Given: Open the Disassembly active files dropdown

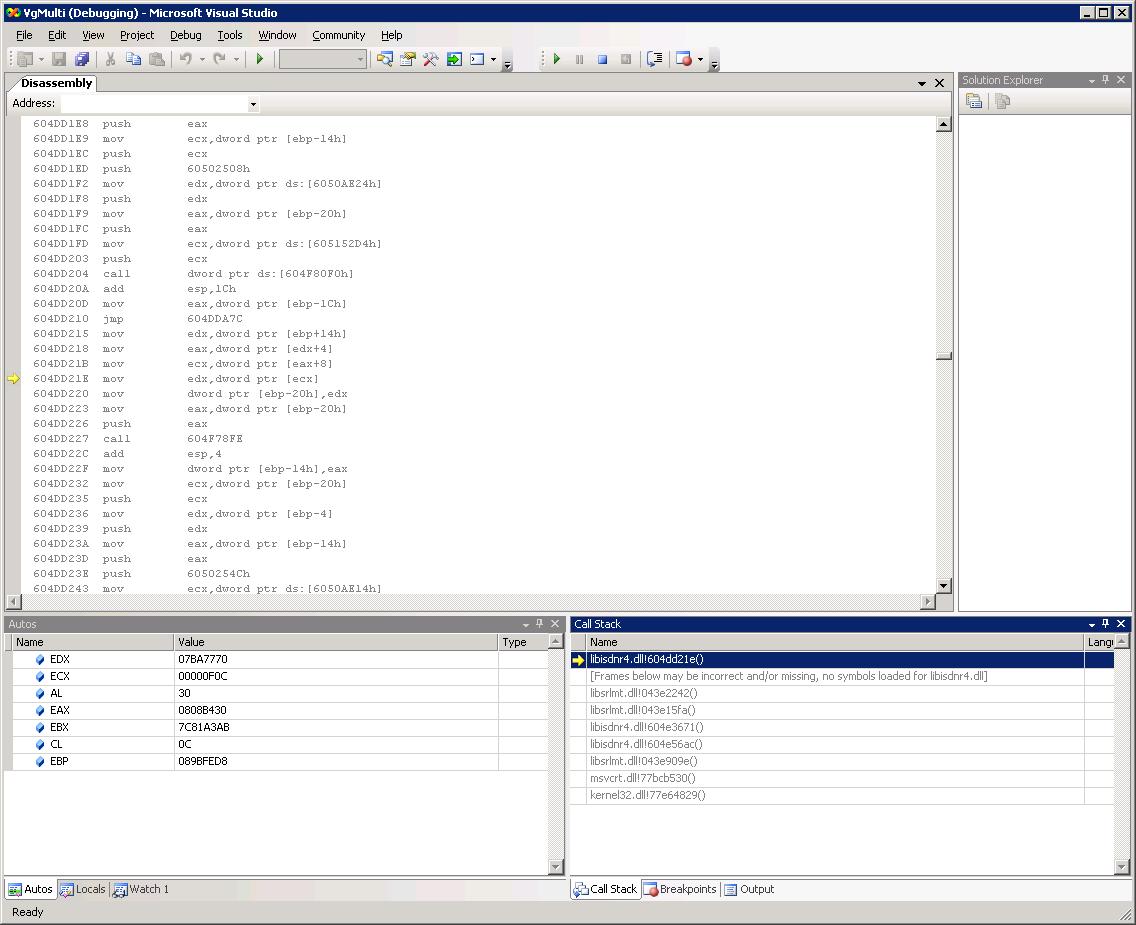Looking at the screenshot, I should click(x=922, y=83).
